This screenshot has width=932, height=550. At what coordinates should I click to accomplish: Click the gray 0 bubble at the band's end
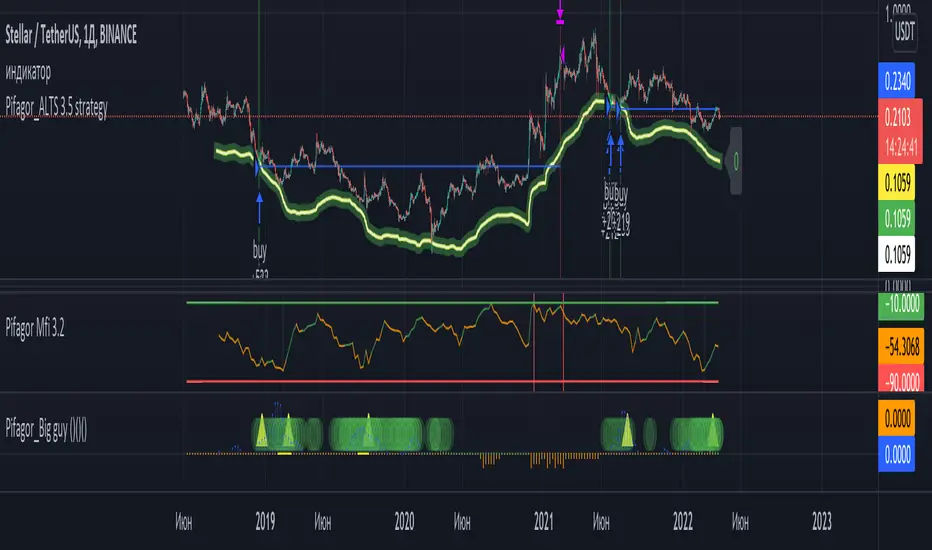pos(736,157)
